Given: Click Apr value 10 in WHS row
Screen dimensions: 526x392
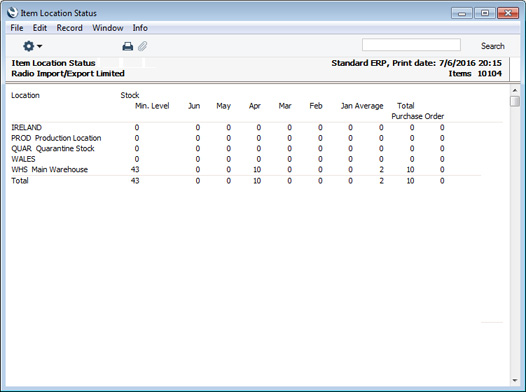Looking at the screenshot, I should (257, 169).
